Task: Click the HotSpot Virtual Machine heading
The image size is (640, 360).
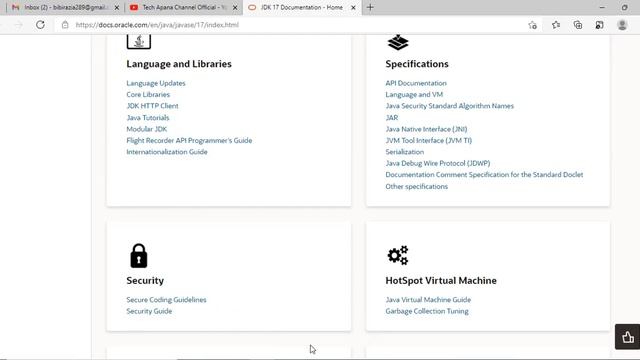Action: 441,280
